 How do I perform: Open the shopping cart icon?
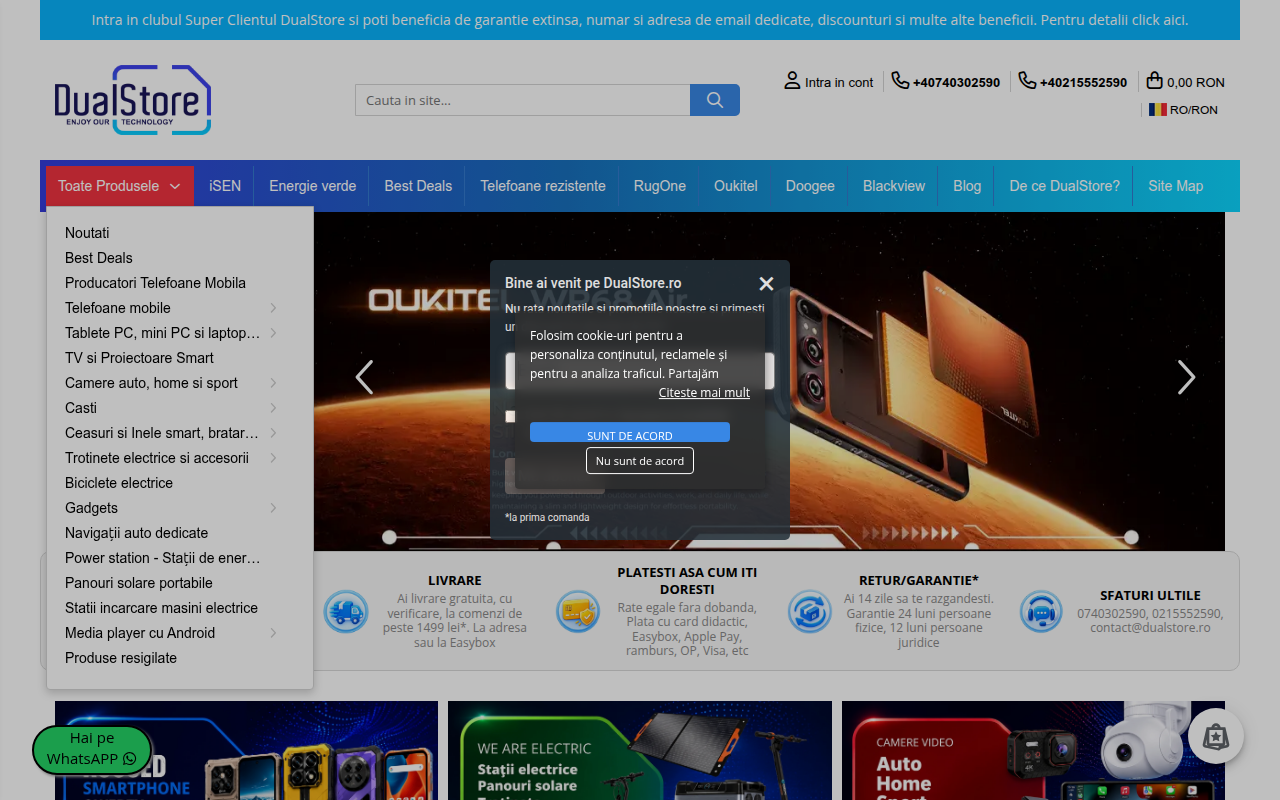[x=1155, y=81]
